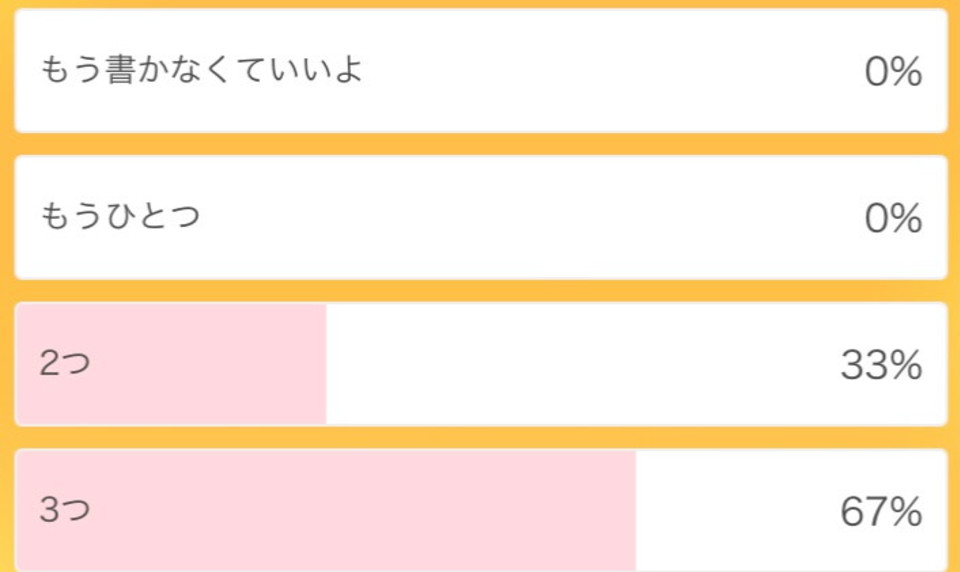Click the 67% result value
This screenshot has height=572, width=960.
(881, 512)
